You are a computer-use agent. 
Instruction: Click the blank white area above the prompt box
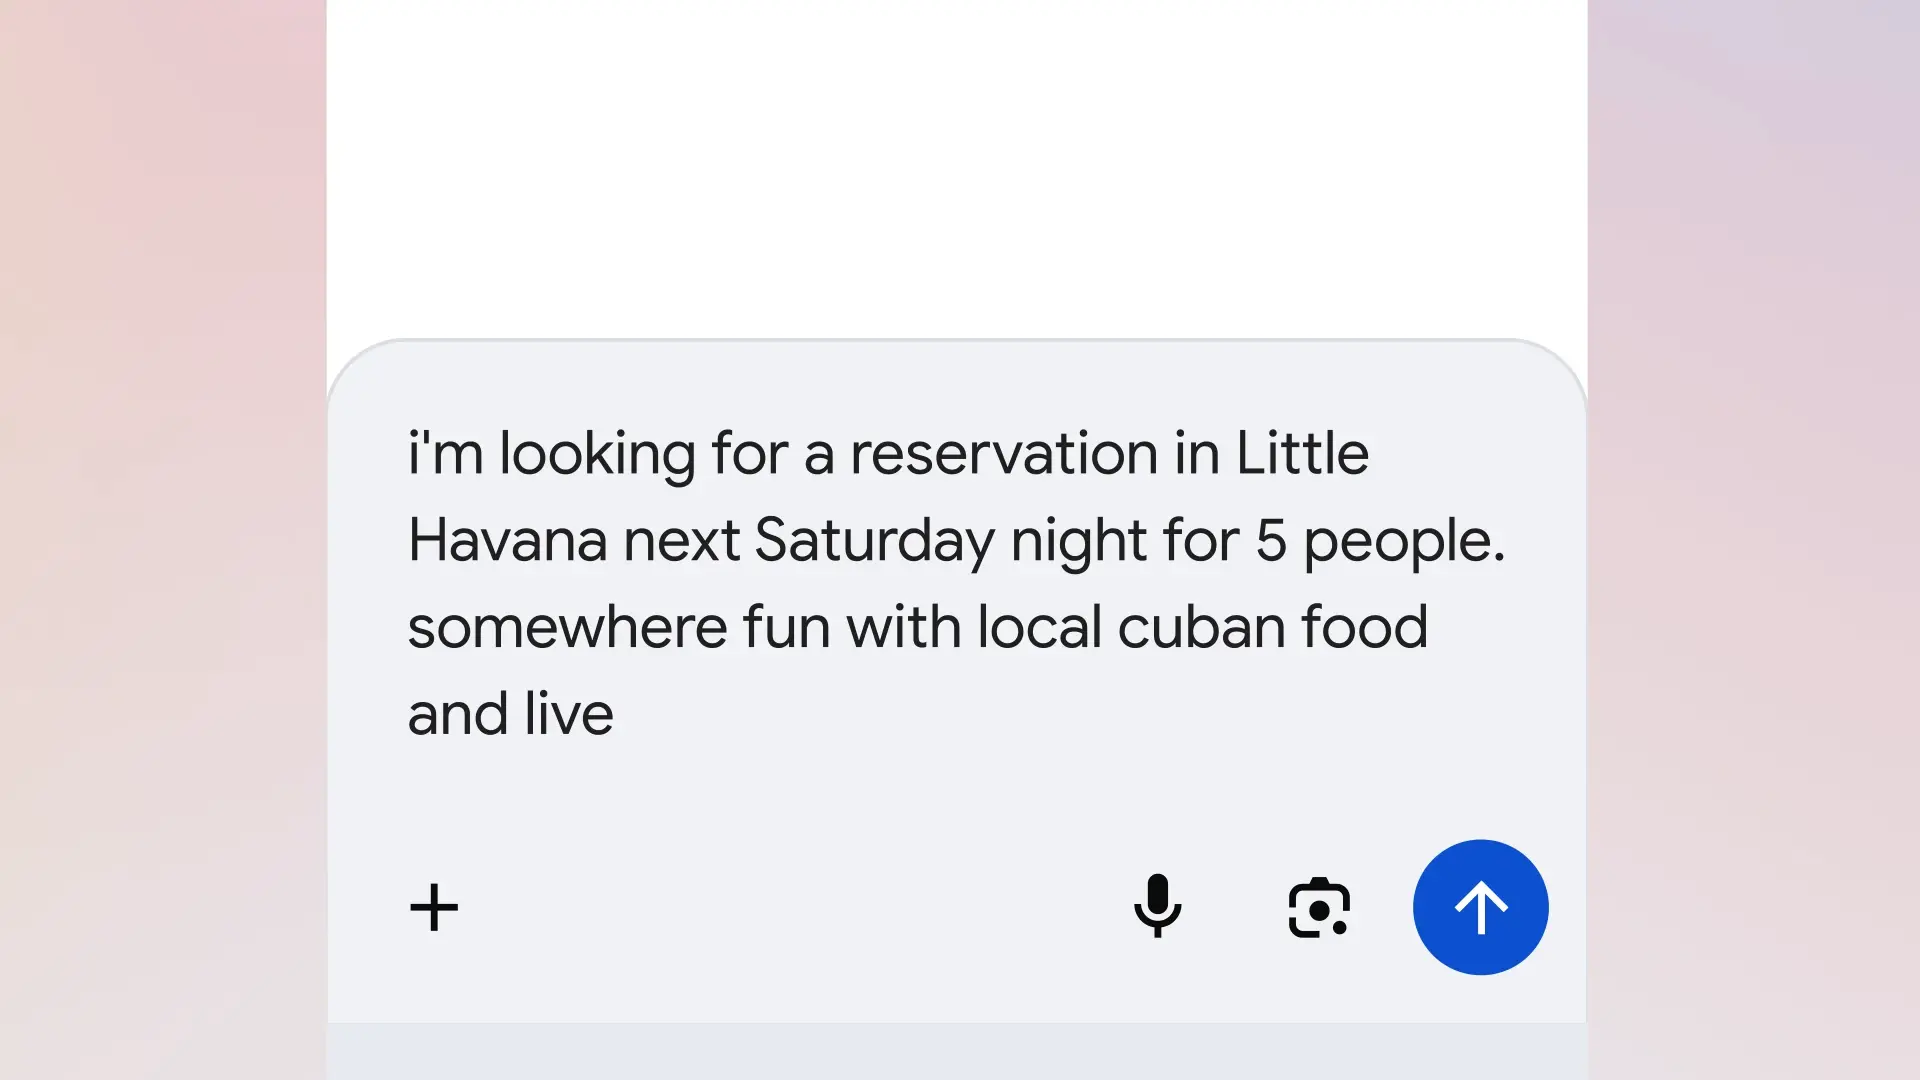pyautogui.click(x=956, y=160)
